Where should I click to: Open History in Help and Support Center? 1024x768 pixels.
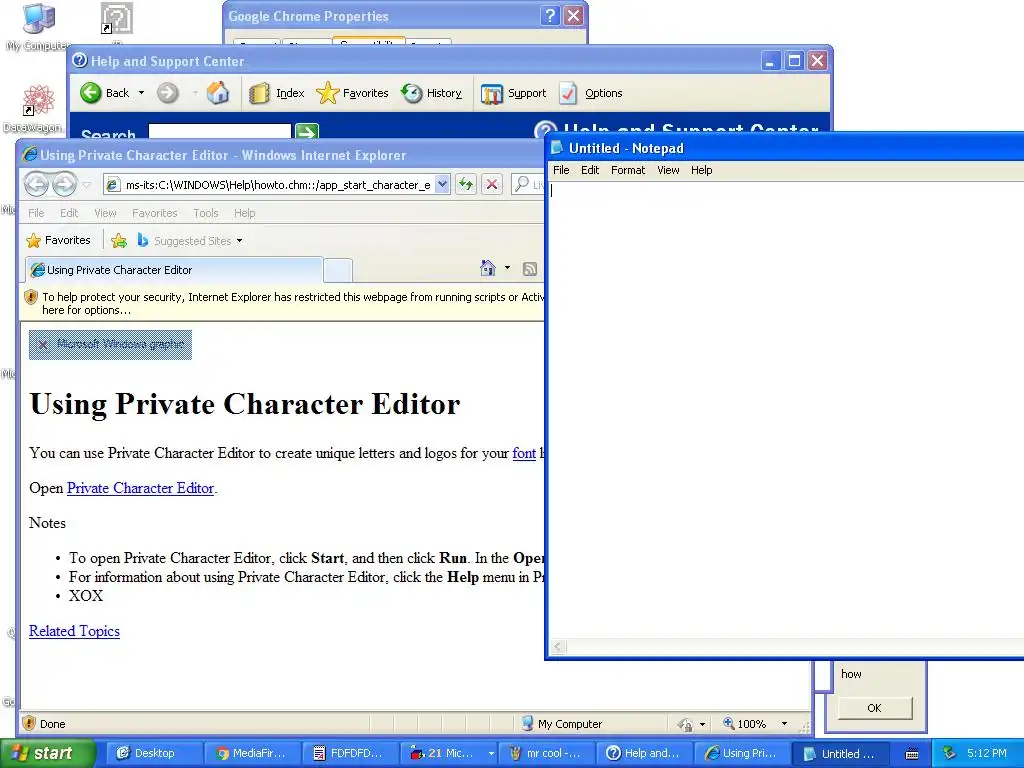tap(432, 93)
